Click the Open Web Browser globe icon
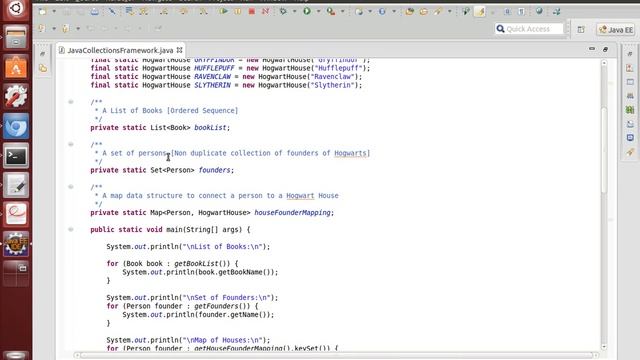The image size is (640, 360). [539, 11]
